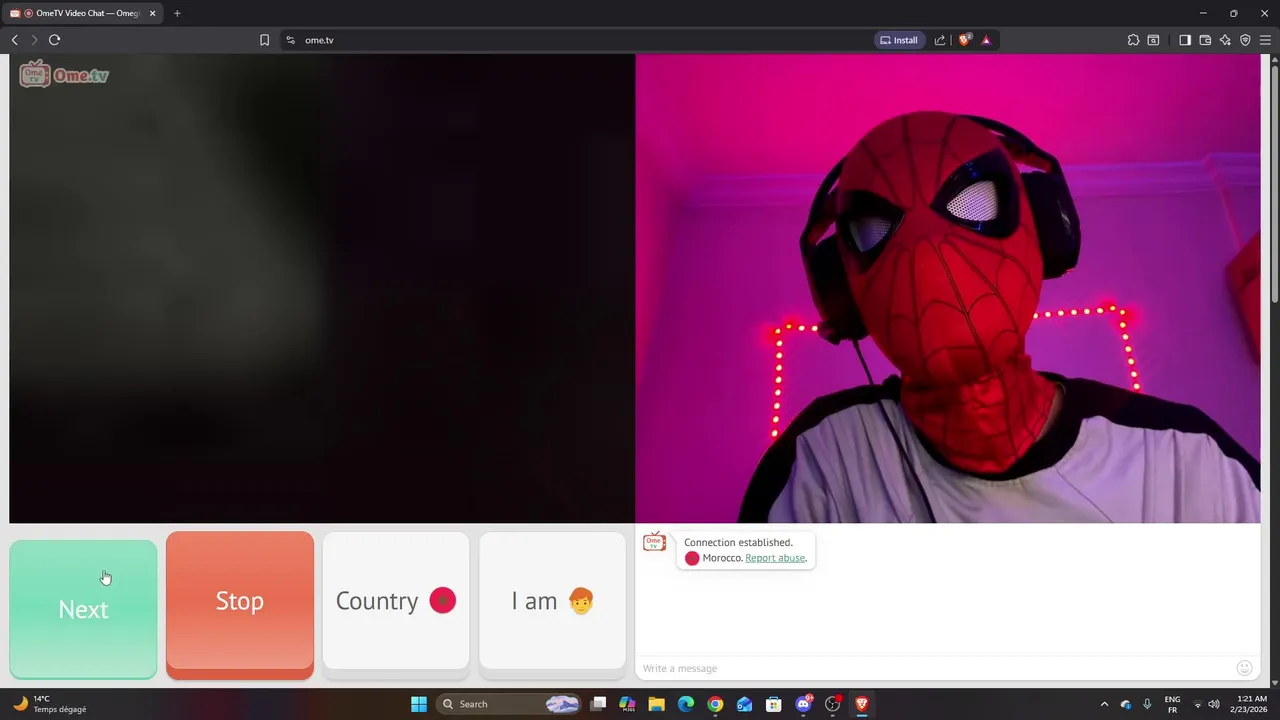Open Task View on the taskbar
The height and width of the screenshot is (720, 1280).
pos(598,704)
